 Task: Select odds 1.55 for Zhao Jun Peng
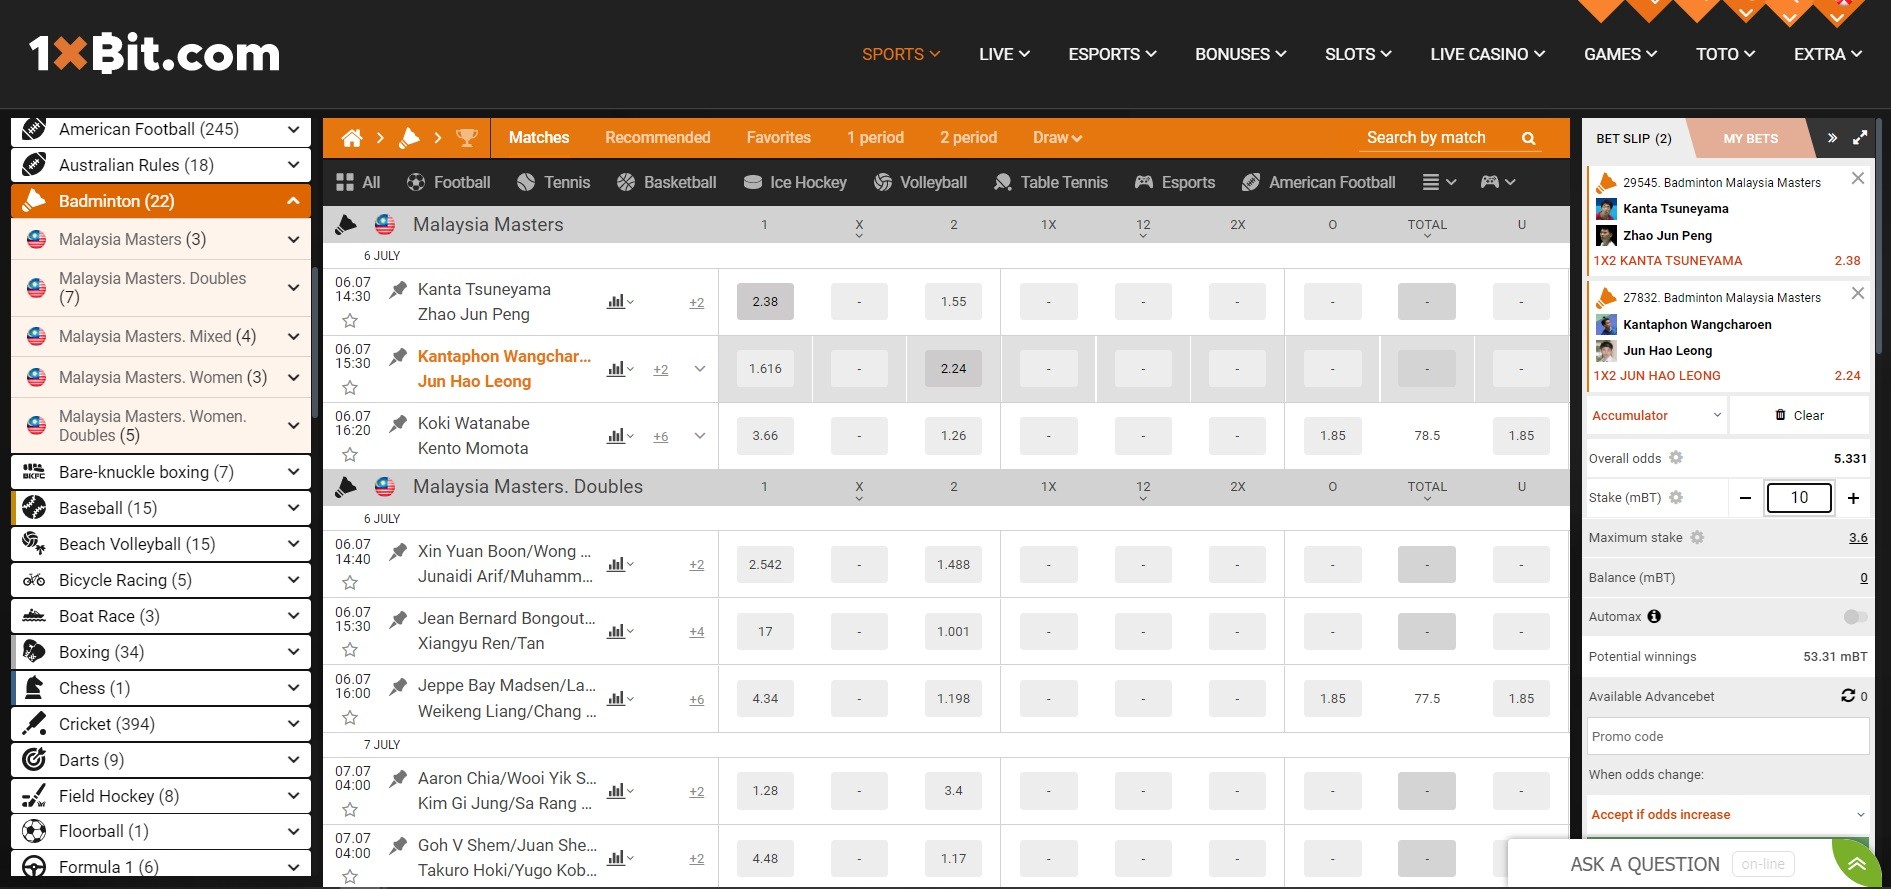coord(953,302)
